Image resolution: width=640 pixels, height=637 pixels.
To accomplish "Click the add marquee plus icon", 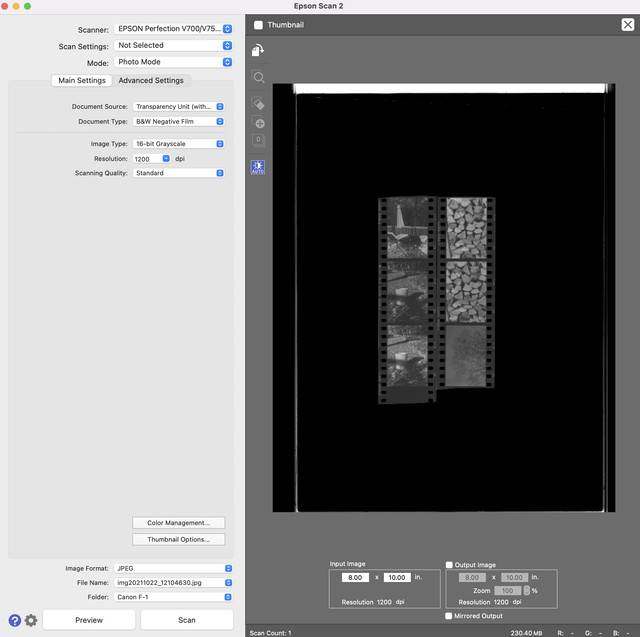I will click(259, 124).
